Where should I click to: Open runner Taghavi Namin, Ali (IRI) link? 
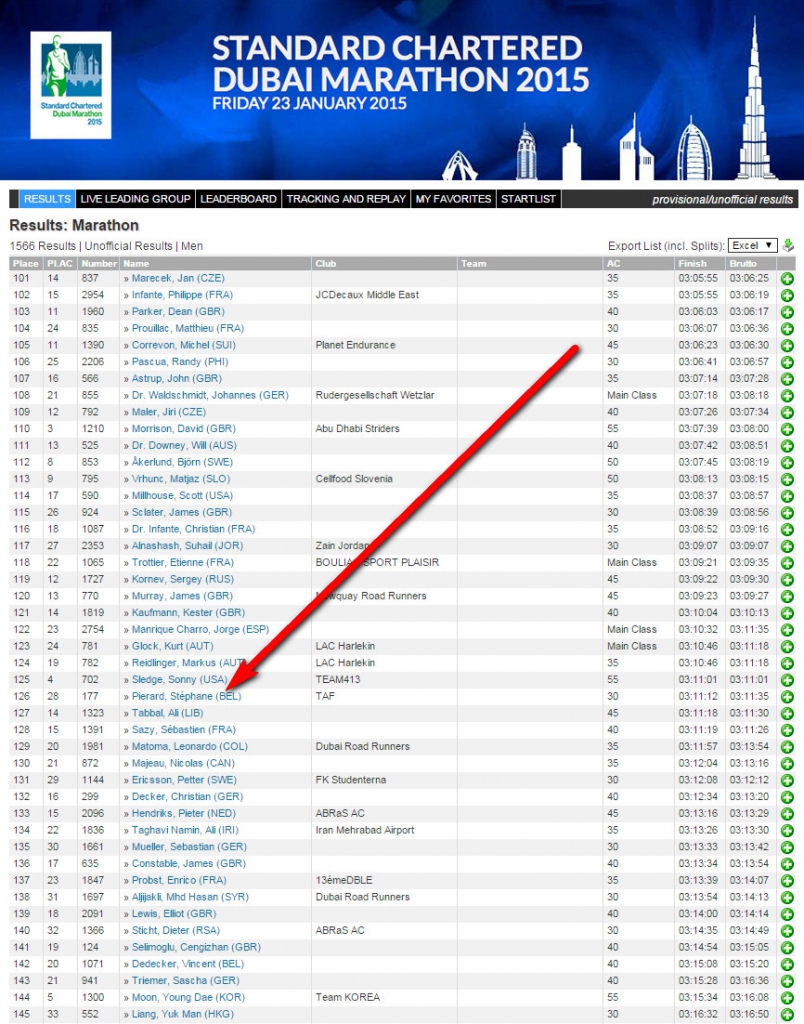185,830
